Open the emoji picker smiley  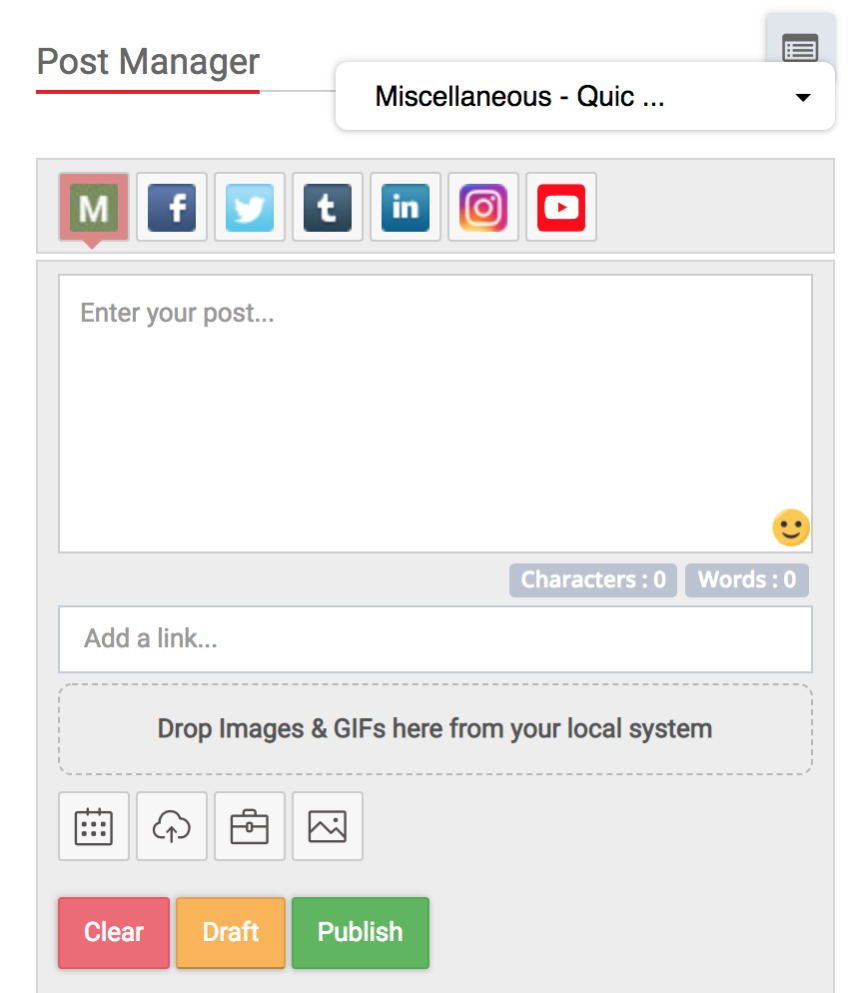(x=790, y=527)
